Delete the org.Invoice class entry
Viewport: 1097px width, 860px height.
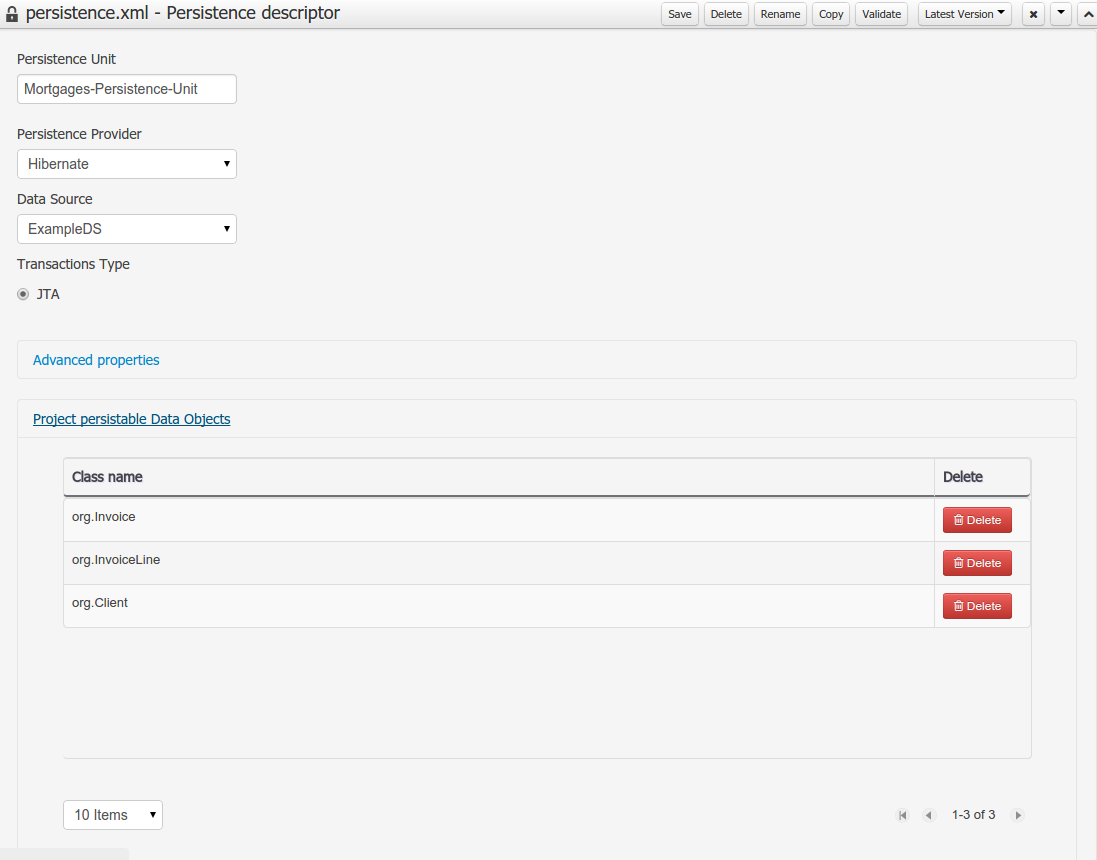(977, 520)
